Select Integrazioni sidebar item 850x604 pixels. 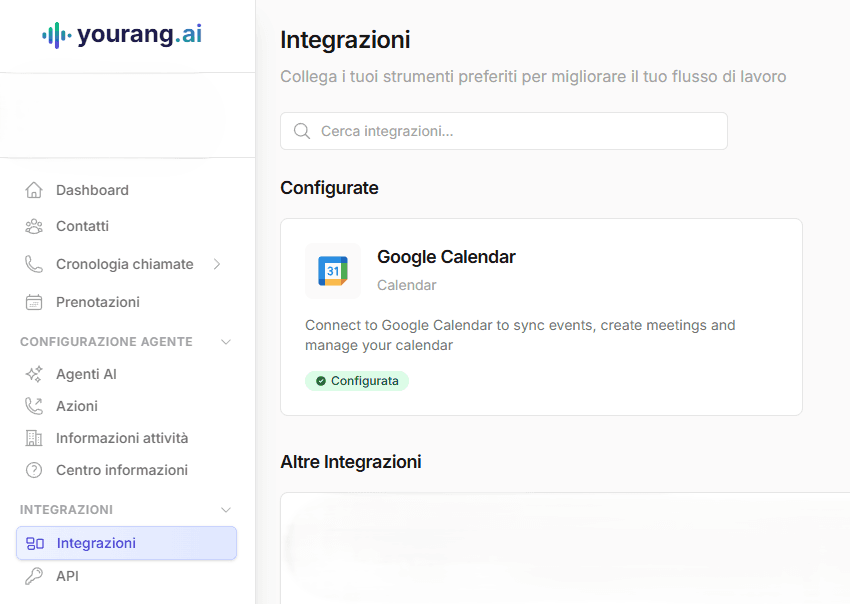click(126, 543)
